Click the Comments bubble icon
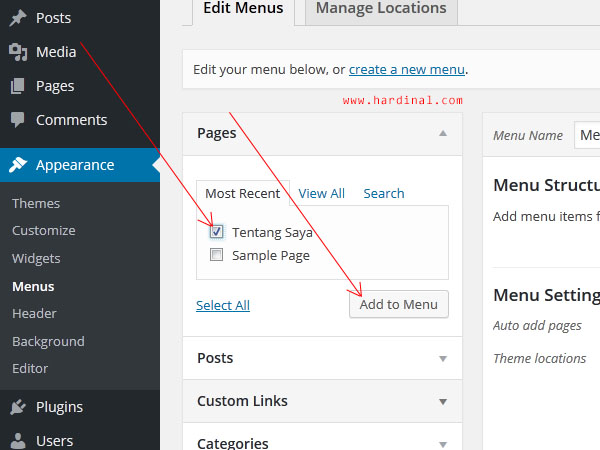 (18, 120)
